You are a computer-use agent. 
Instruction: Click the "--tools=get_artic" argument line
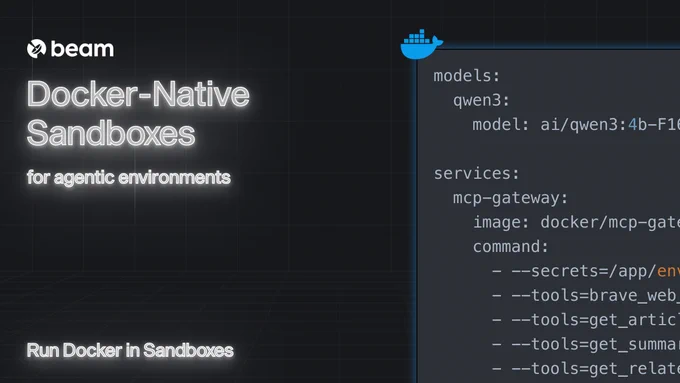[x=586, y=320]
